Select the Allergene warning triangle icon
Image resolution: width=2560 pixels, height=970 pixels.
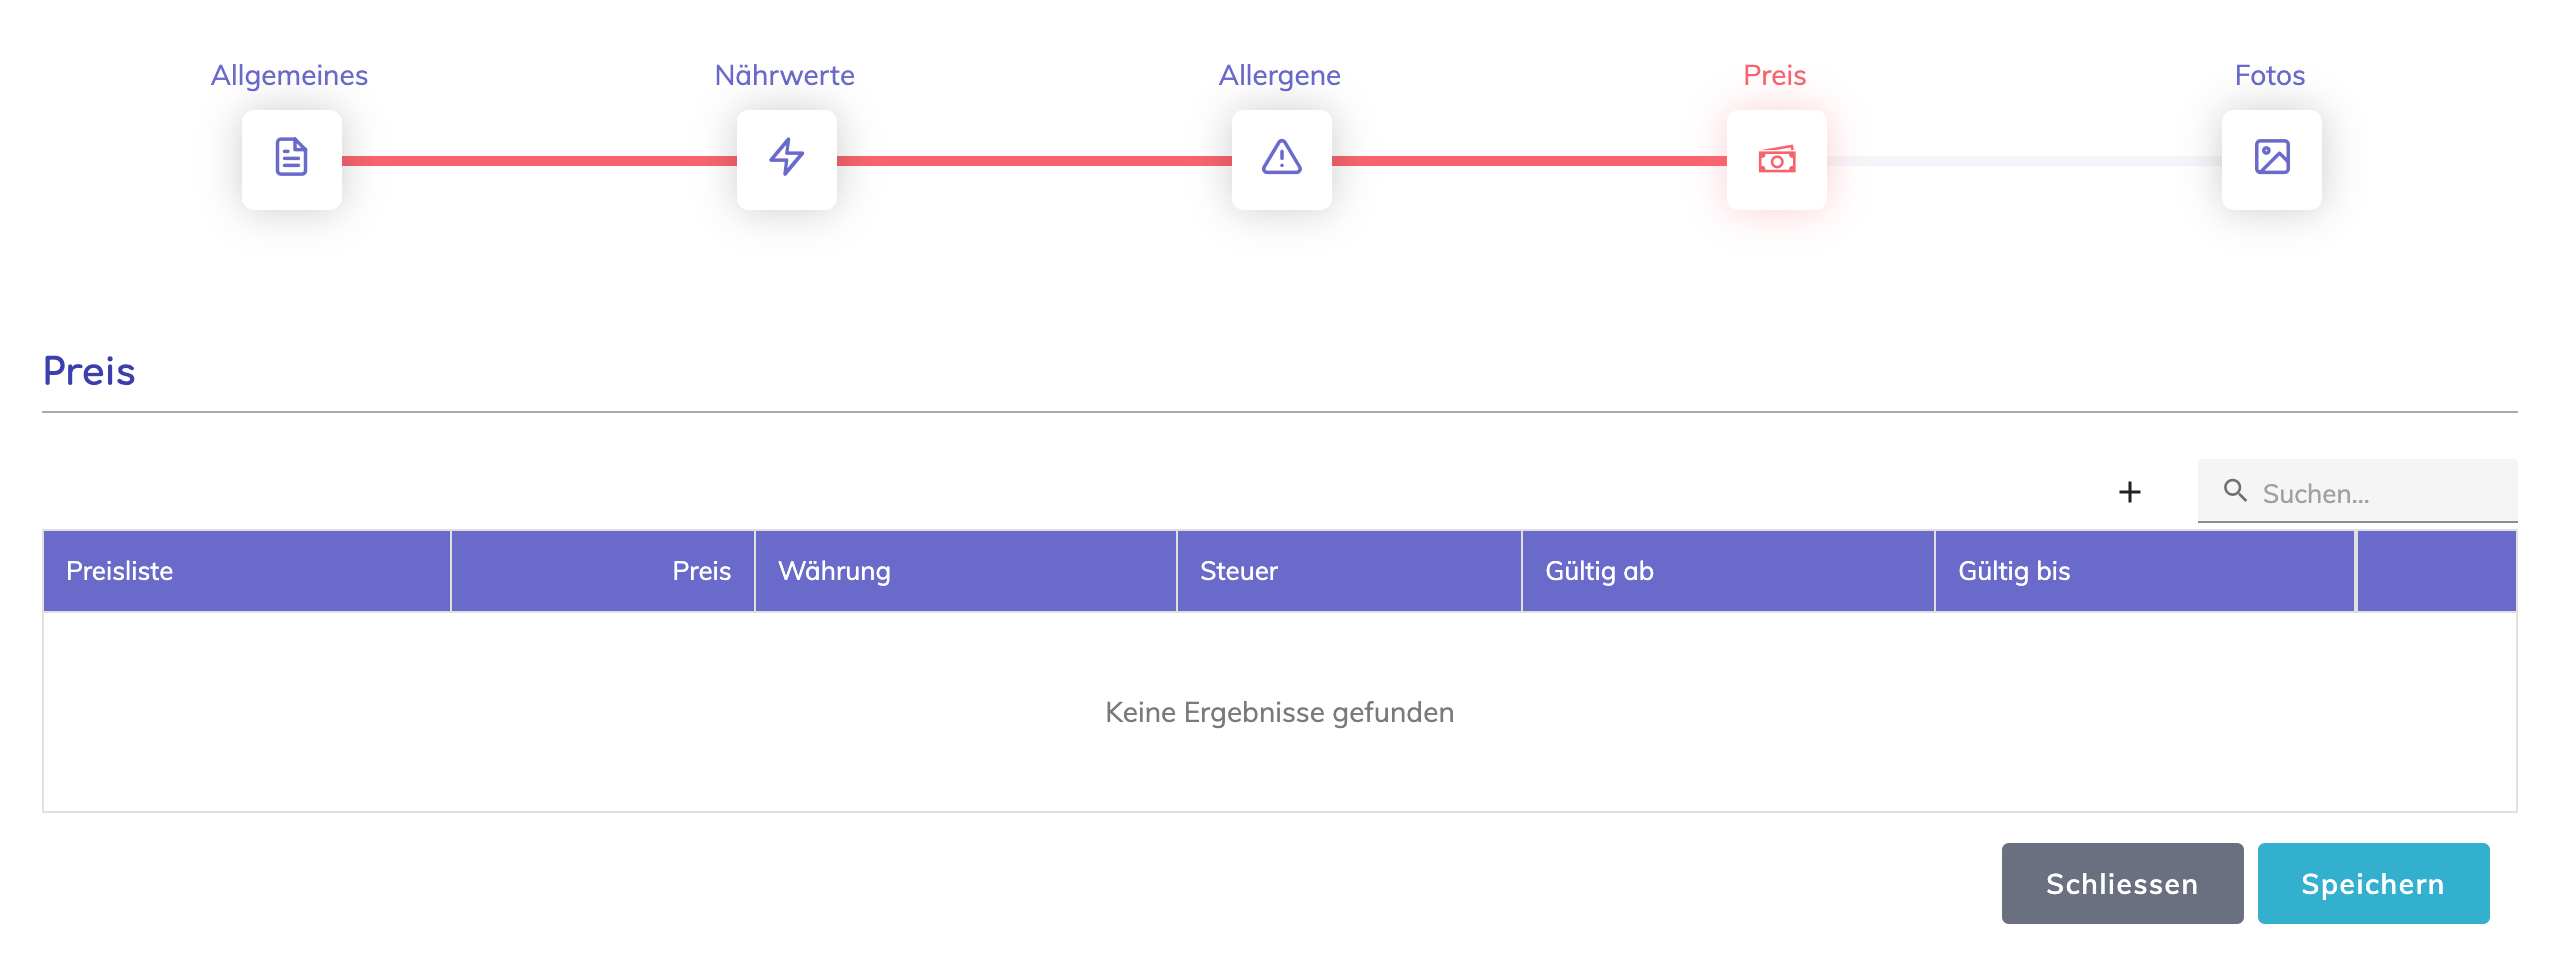(1281, 159)
